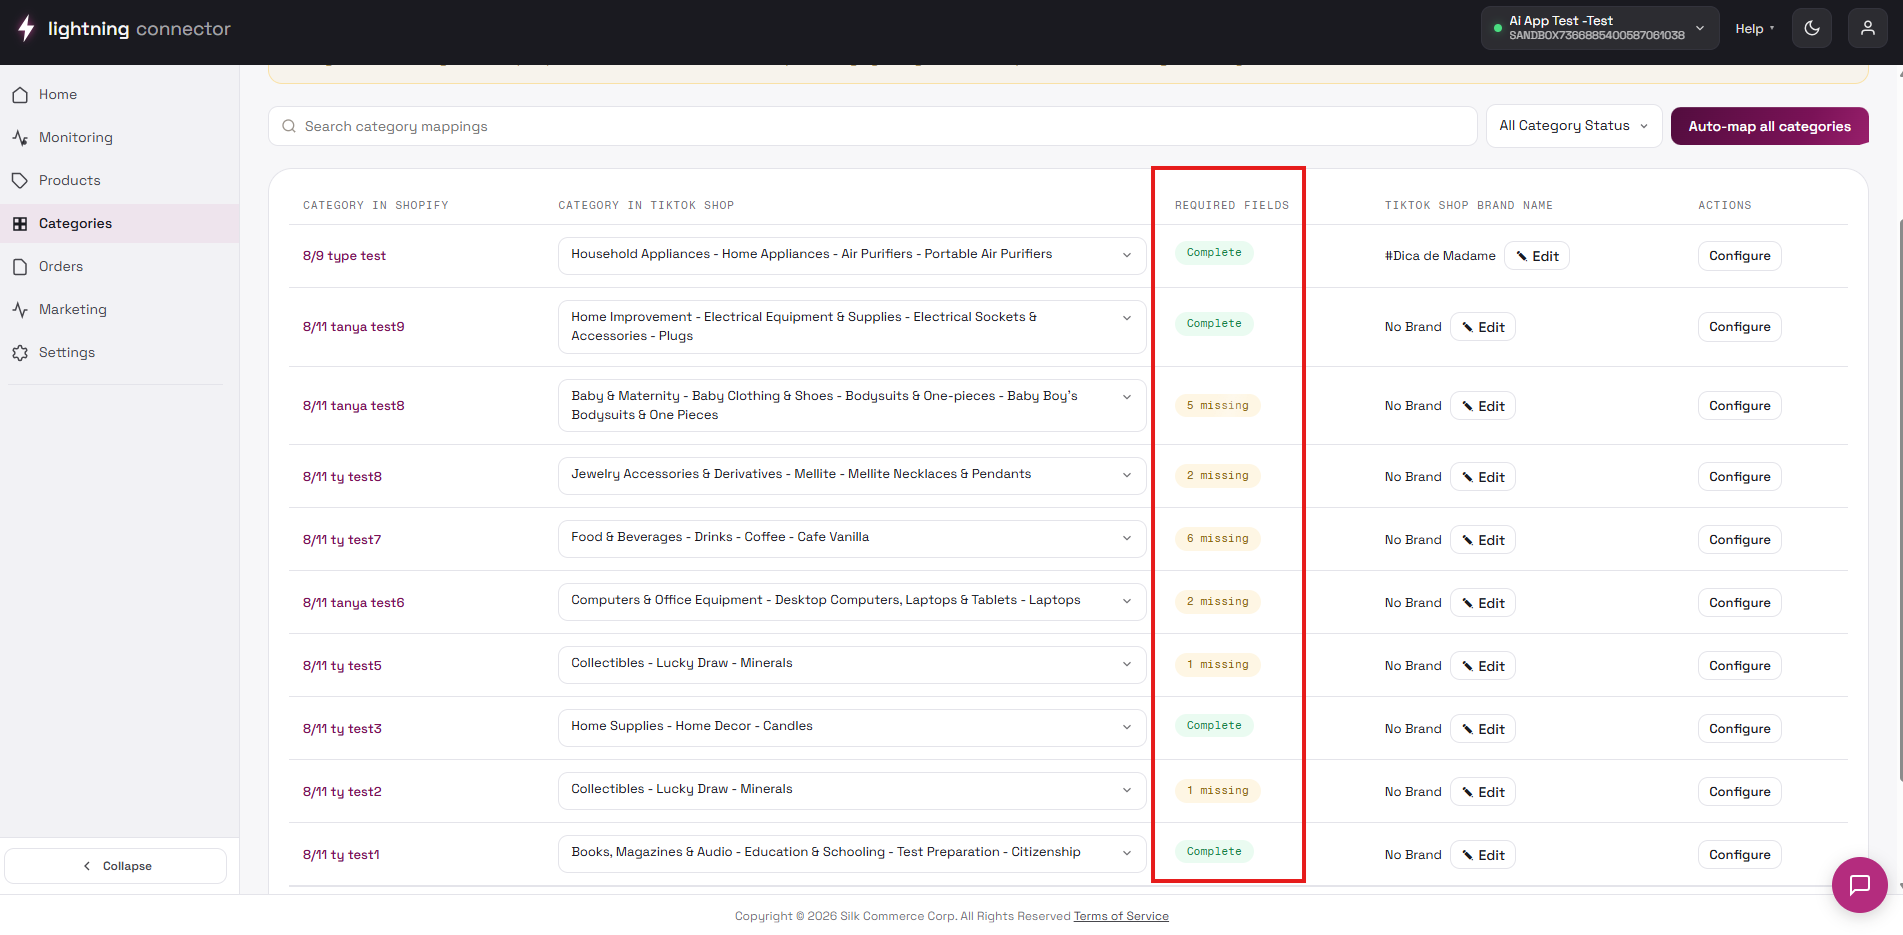This screenshot has height=935, width=1903.
Task: Click the Marketing sidebar icon
Action: pyautogui.click(x=20, y=310)
